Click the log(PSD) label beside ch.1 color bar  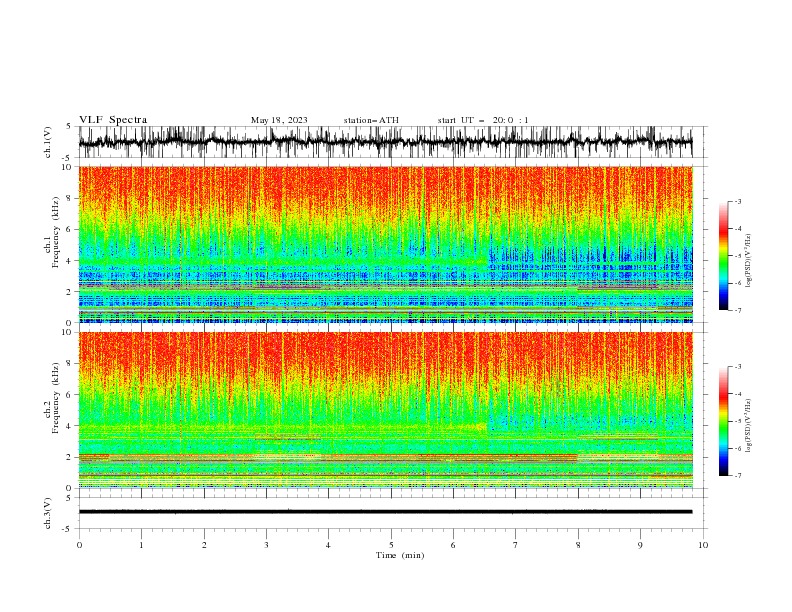[749, 261]
